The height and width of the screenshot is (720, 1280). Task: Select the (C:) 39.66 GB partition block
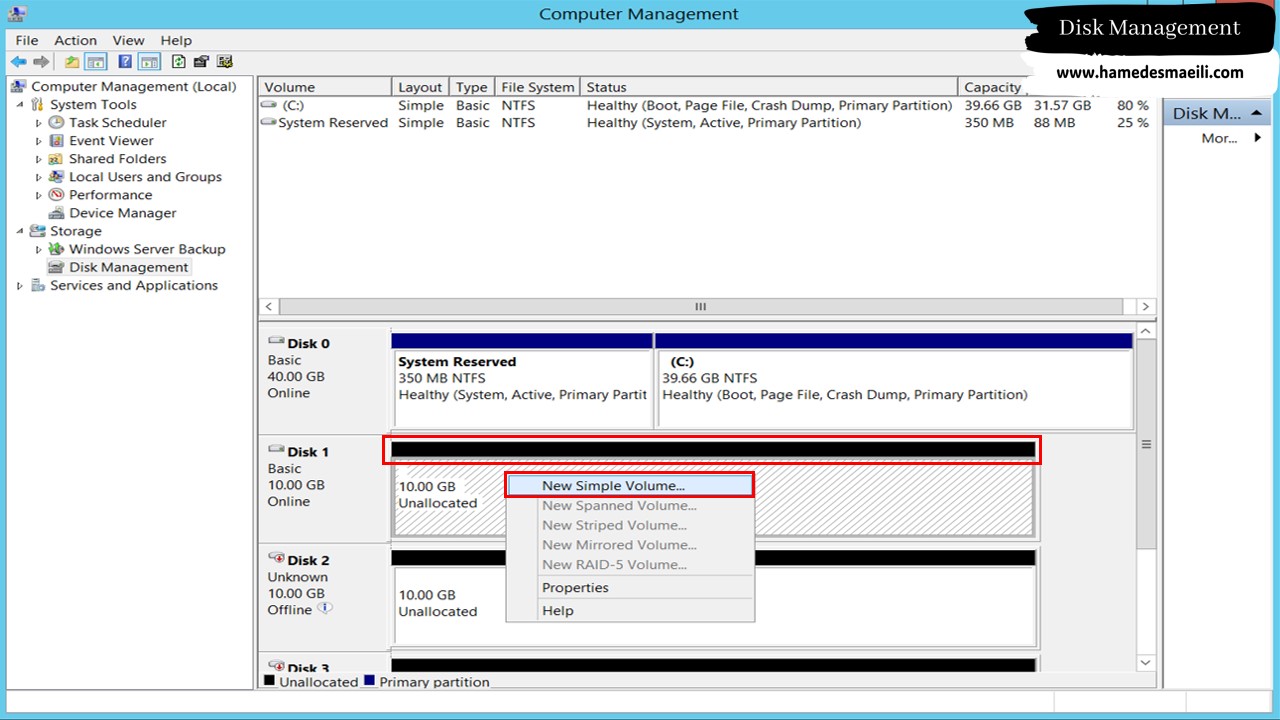894,382
